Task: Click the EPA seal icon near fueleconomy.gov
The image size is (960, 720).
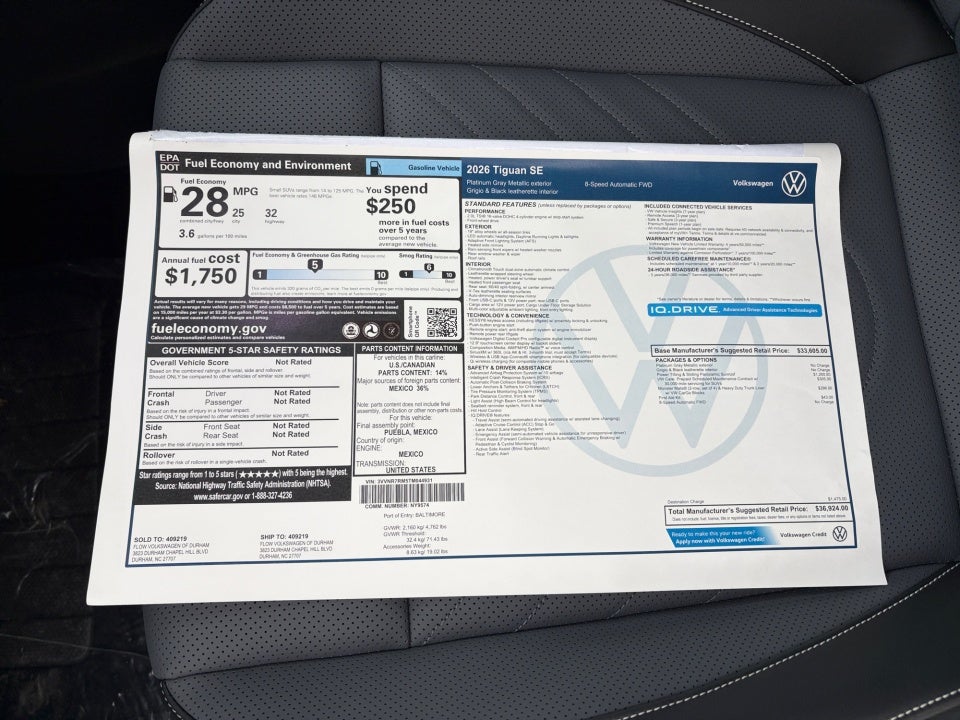Action: tap(352, 330)
